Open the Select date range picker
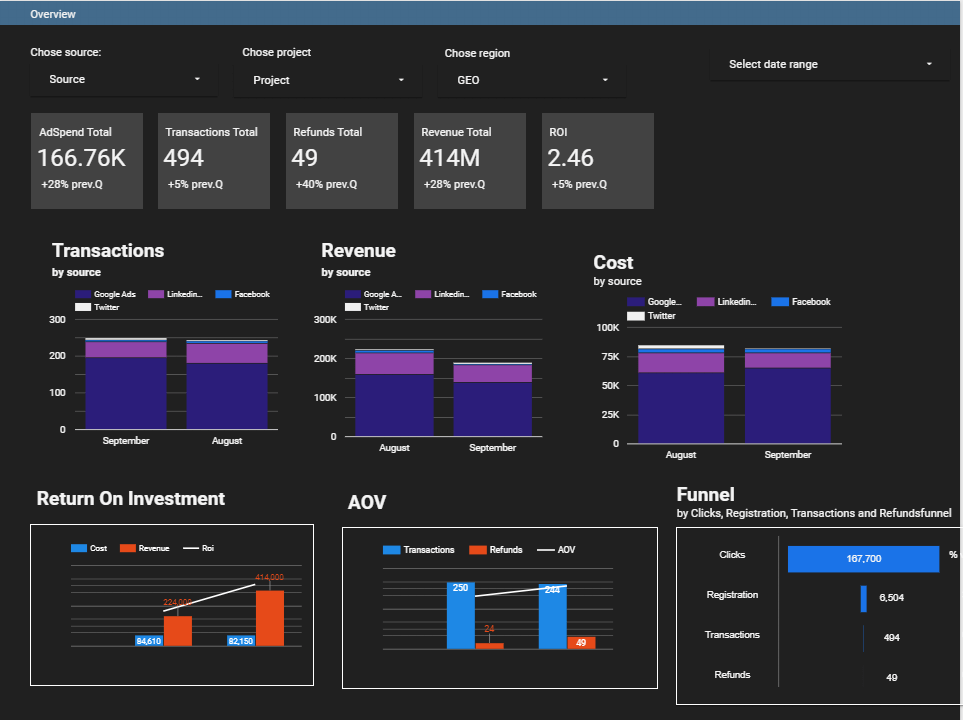 coord(828,64)
